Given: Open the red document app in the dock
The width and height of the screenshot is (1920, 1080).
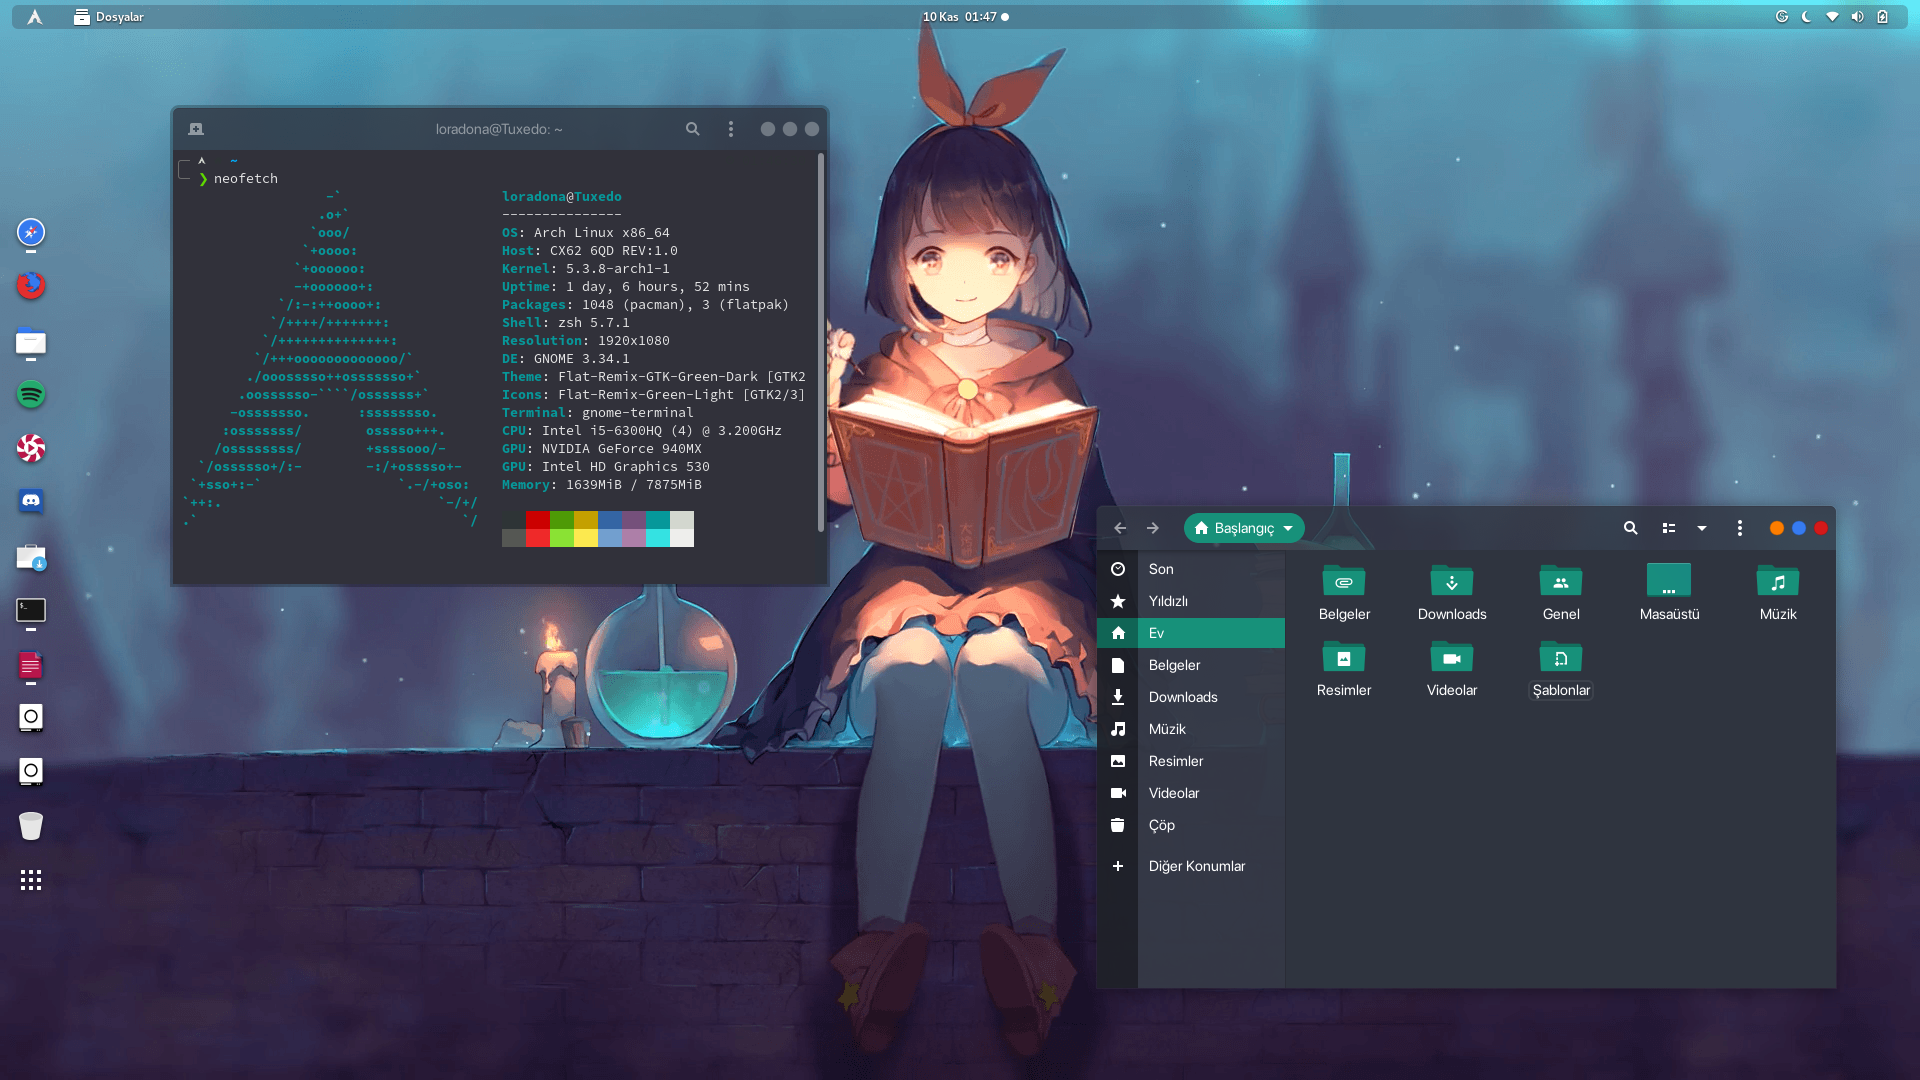Looking at the screenshot, I should click(x=31, y=665).
